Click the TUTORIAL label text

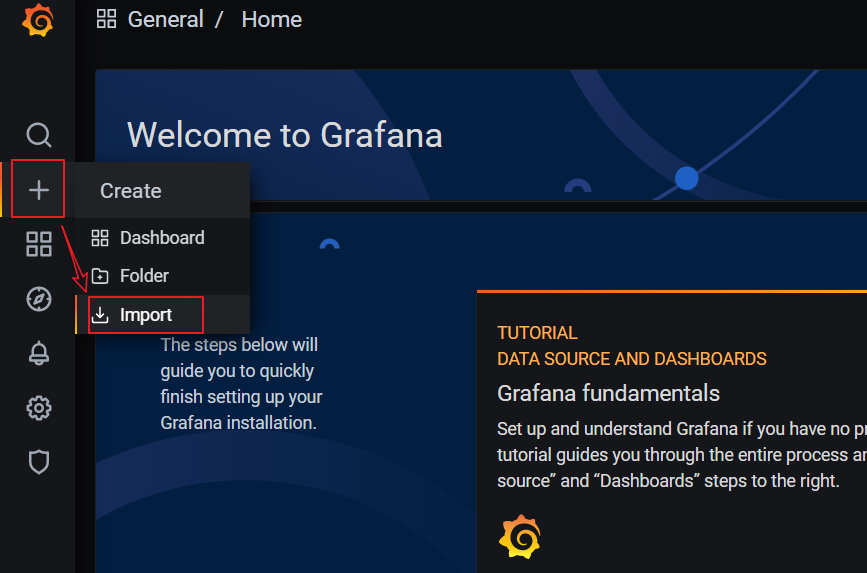point(537,332)
